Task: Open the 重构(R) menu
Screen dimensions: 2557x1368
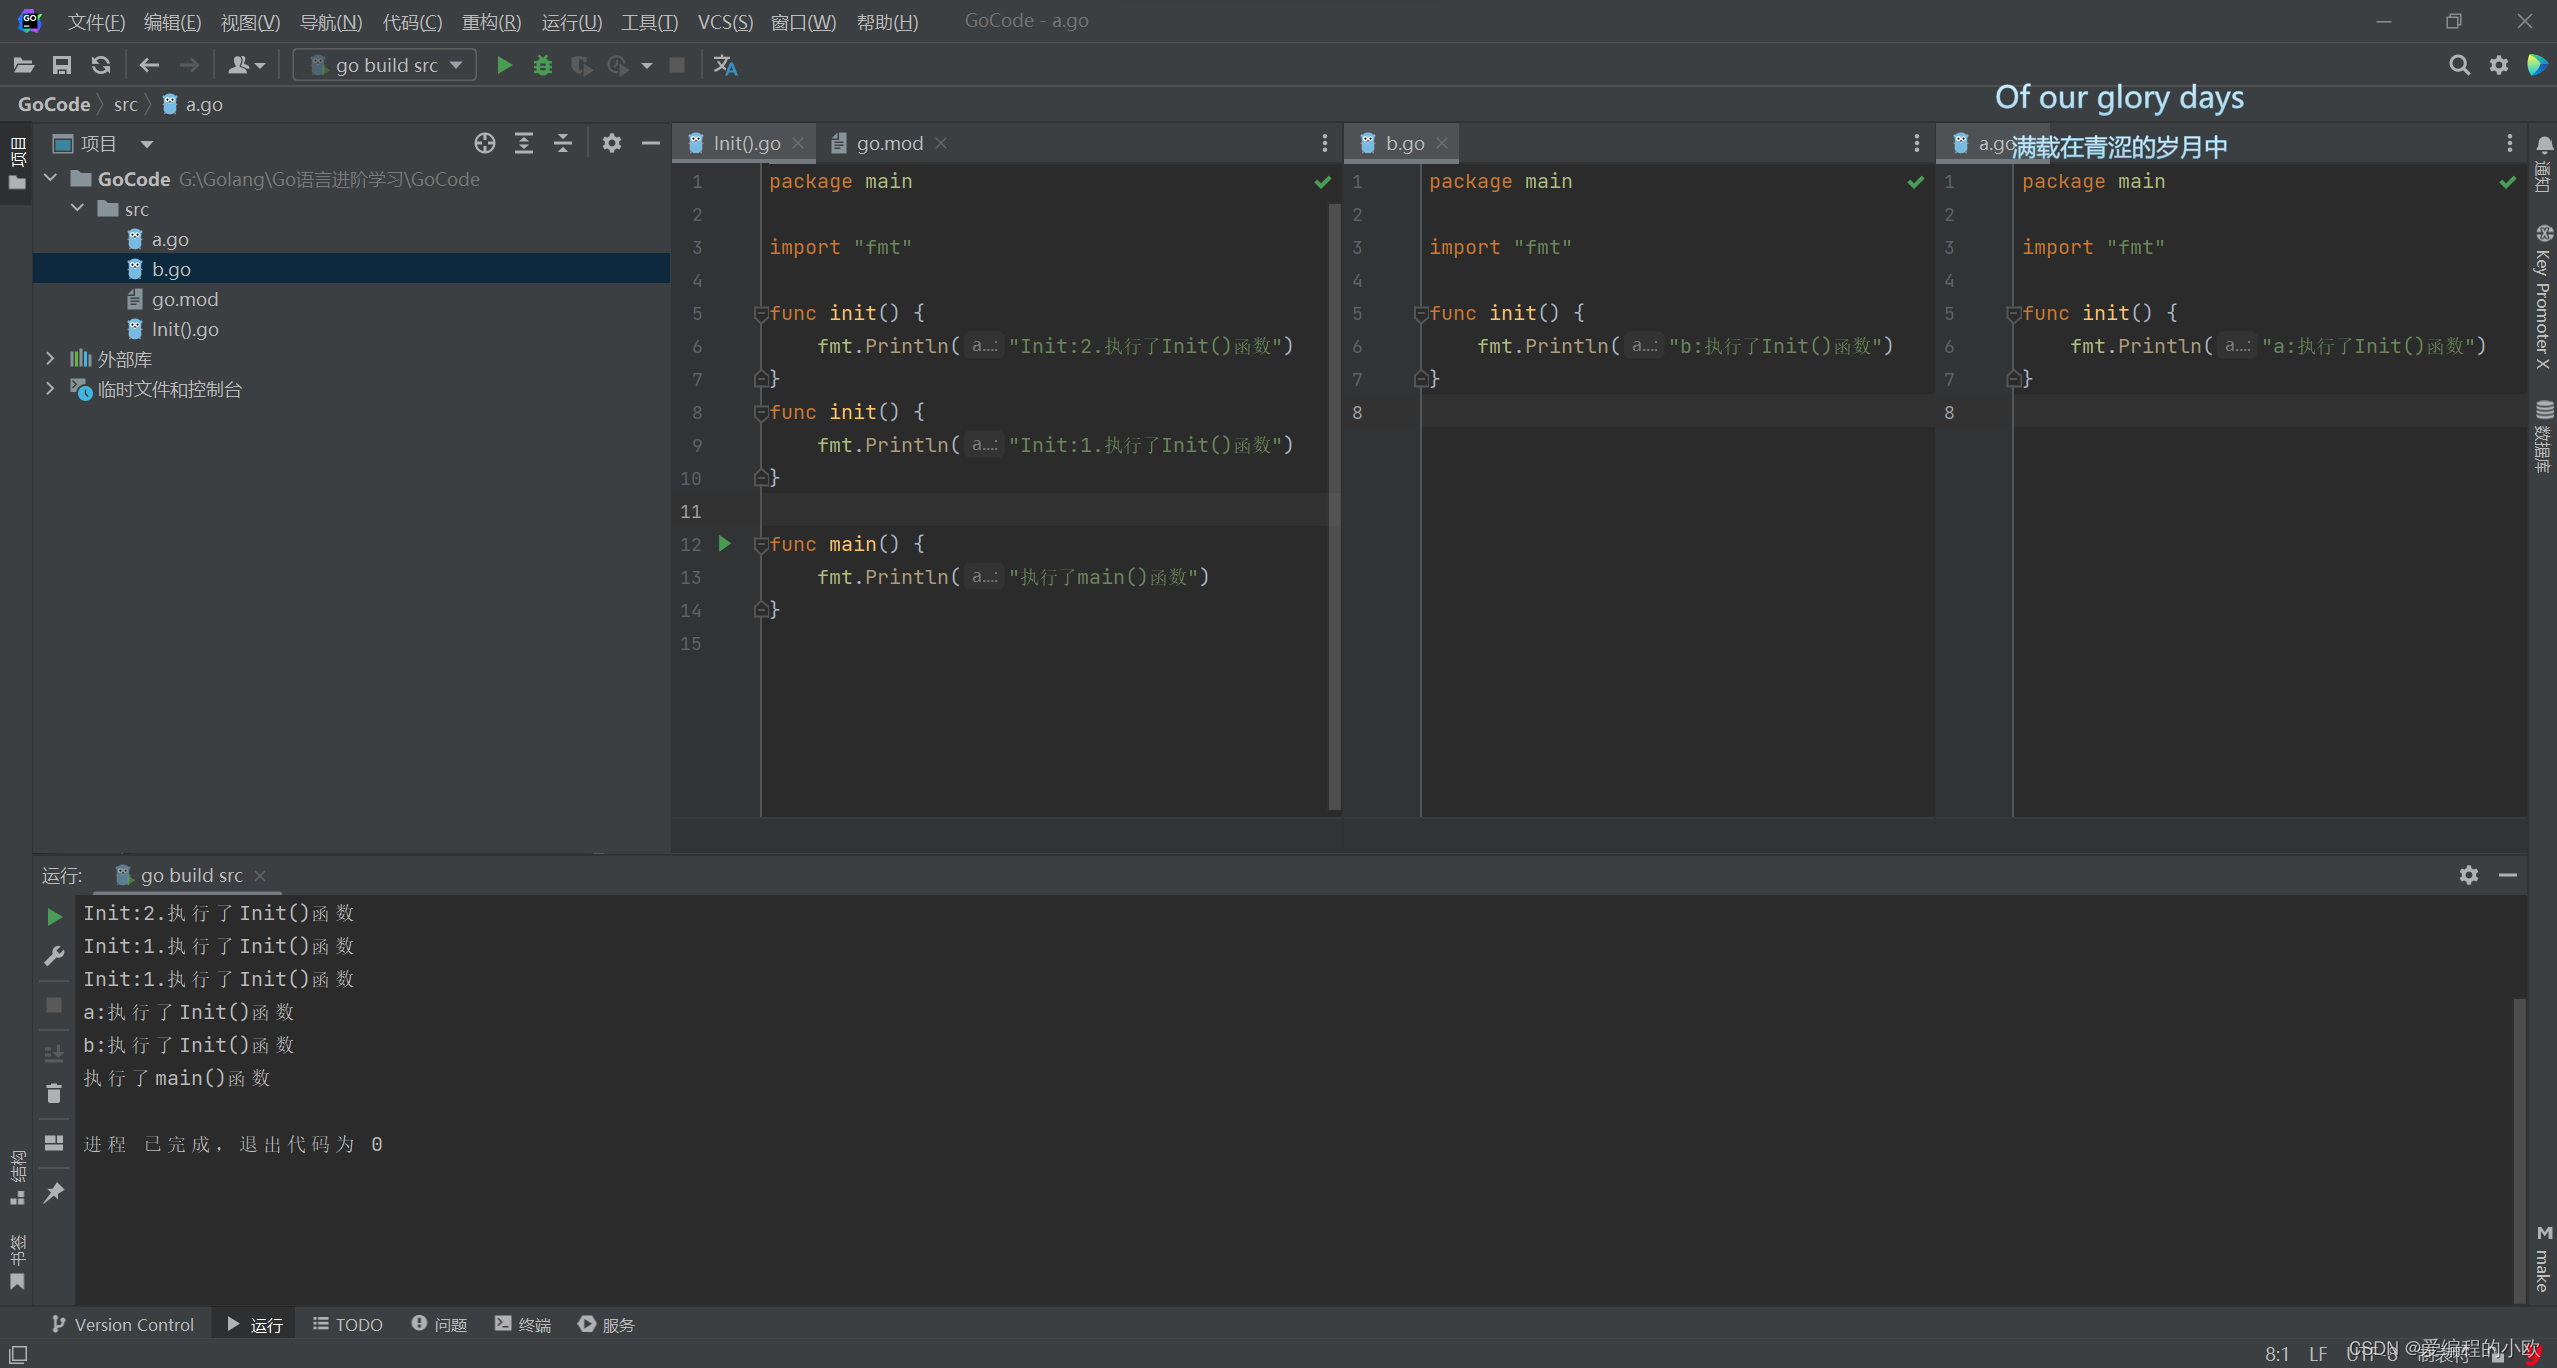Action: pos(491,21)
